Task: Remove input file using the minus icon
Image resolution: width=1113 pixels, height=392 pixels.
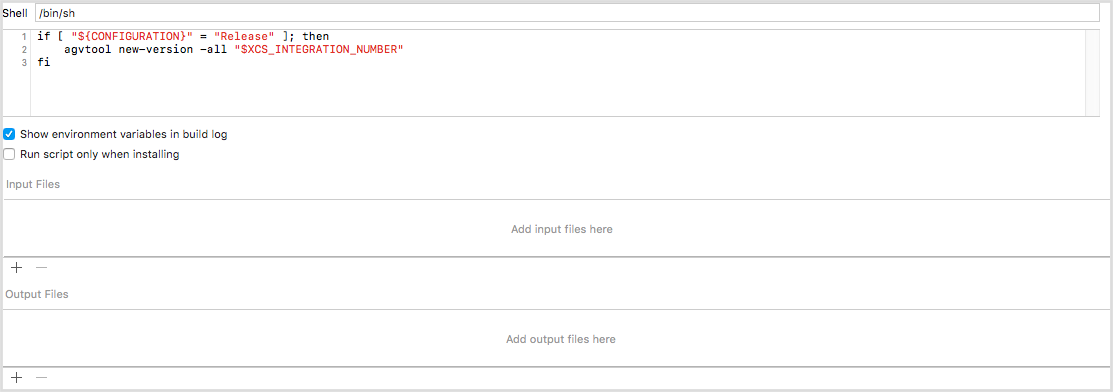Action: (42, 268)
